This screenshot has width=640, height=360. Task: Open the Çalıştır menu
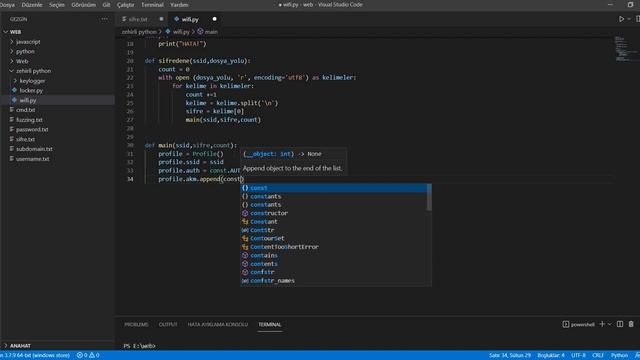pyautogui.click(x=126, y=5)
